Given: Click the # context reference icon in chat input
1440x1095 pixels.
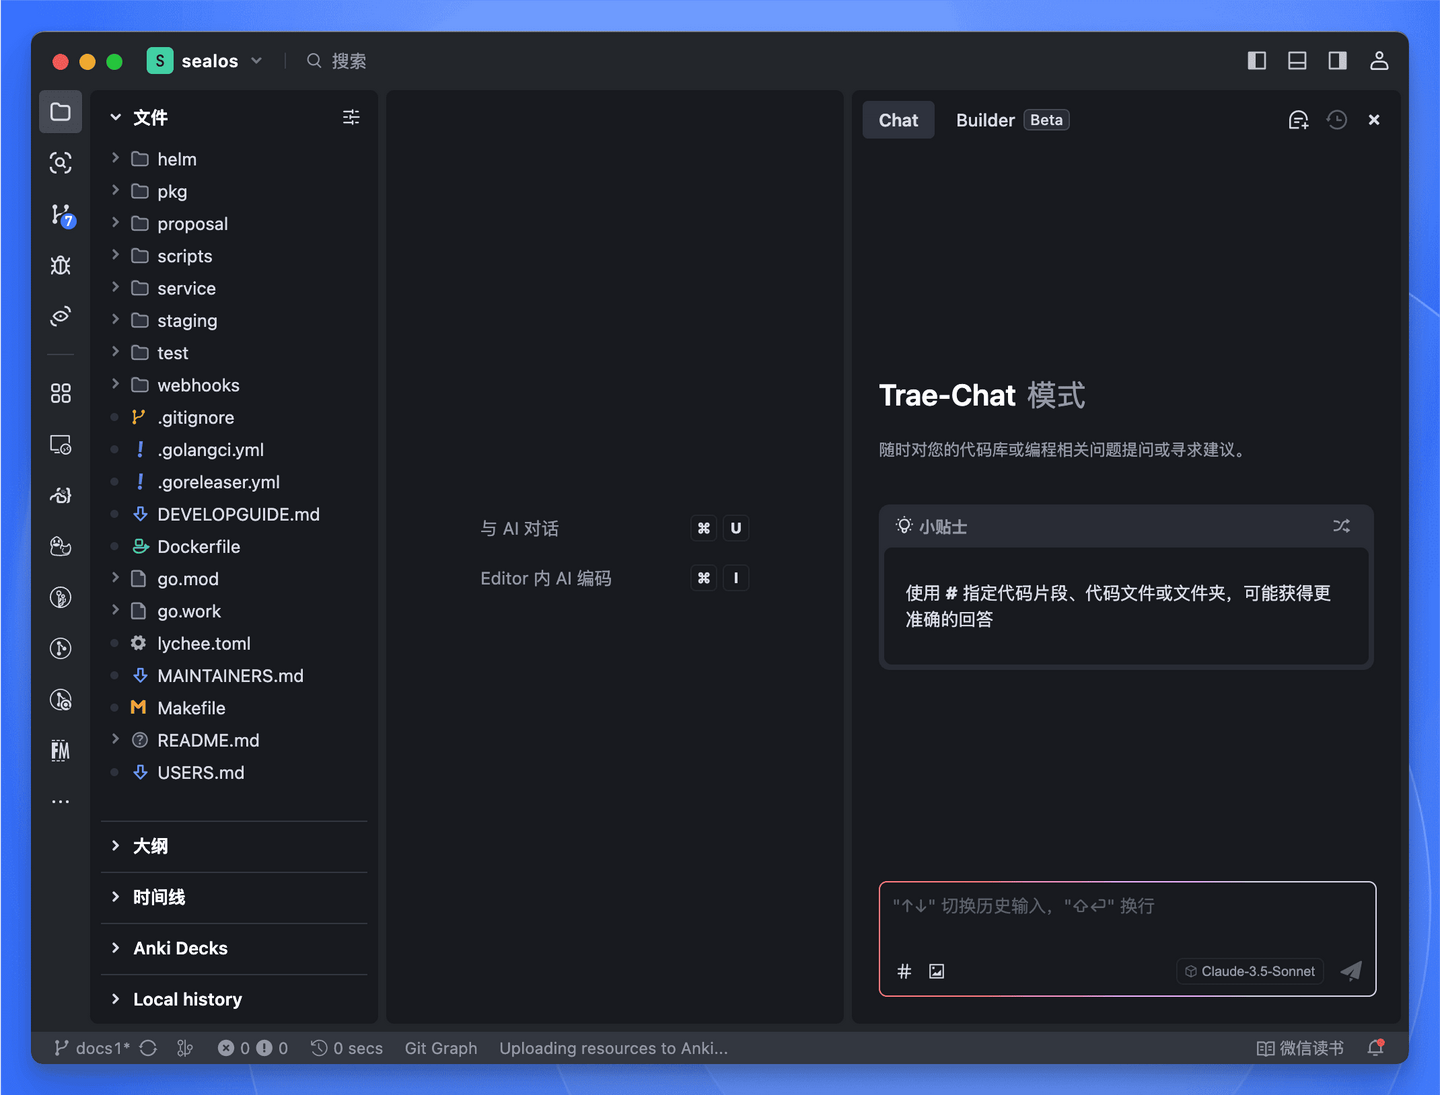Looking at the screenshot, I should click(x=904, y=971).
